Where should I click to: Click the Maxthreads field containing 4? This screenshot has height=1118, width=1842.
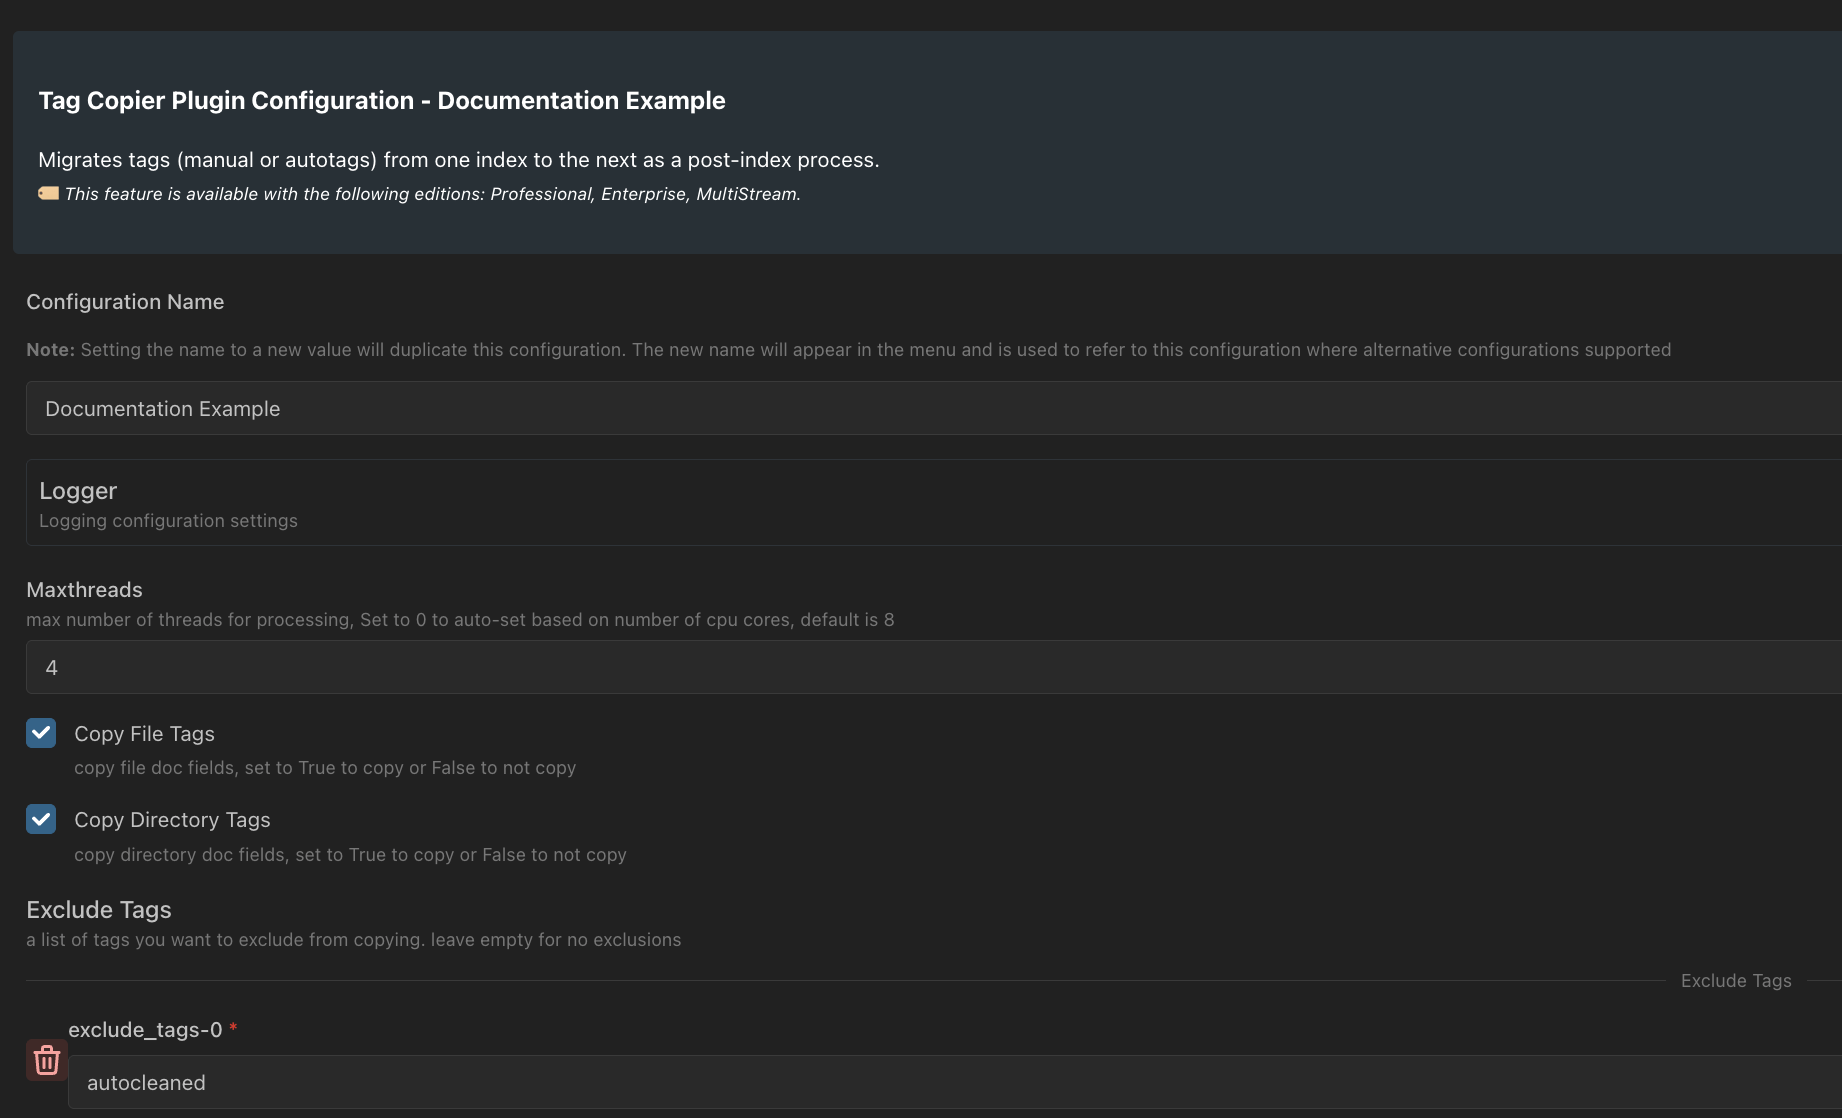(x=934, y=667)
